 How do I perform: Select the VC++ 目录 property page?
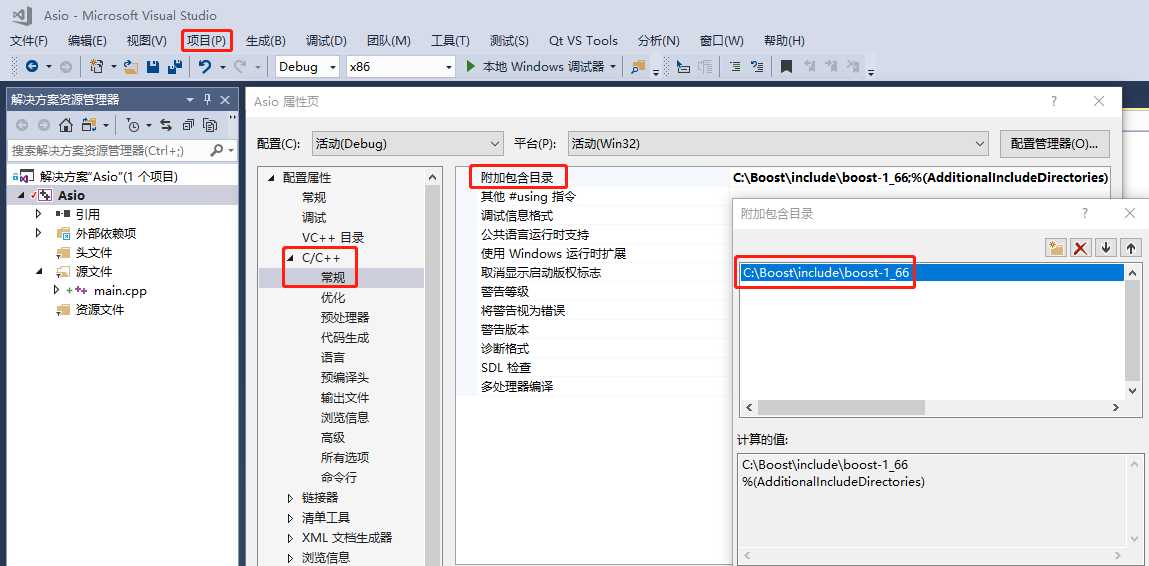click(x=333, y=238)
